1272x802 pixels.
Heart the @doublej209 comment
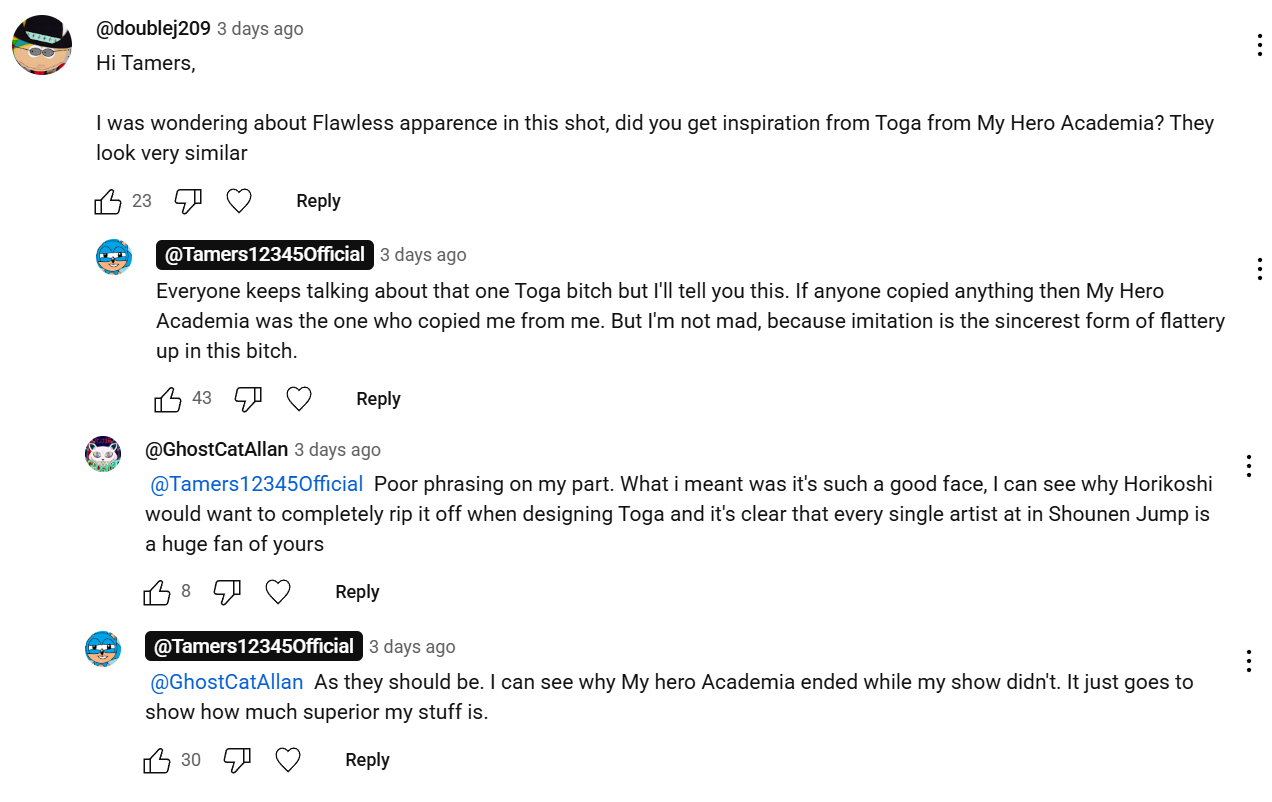tap(239, 202)
